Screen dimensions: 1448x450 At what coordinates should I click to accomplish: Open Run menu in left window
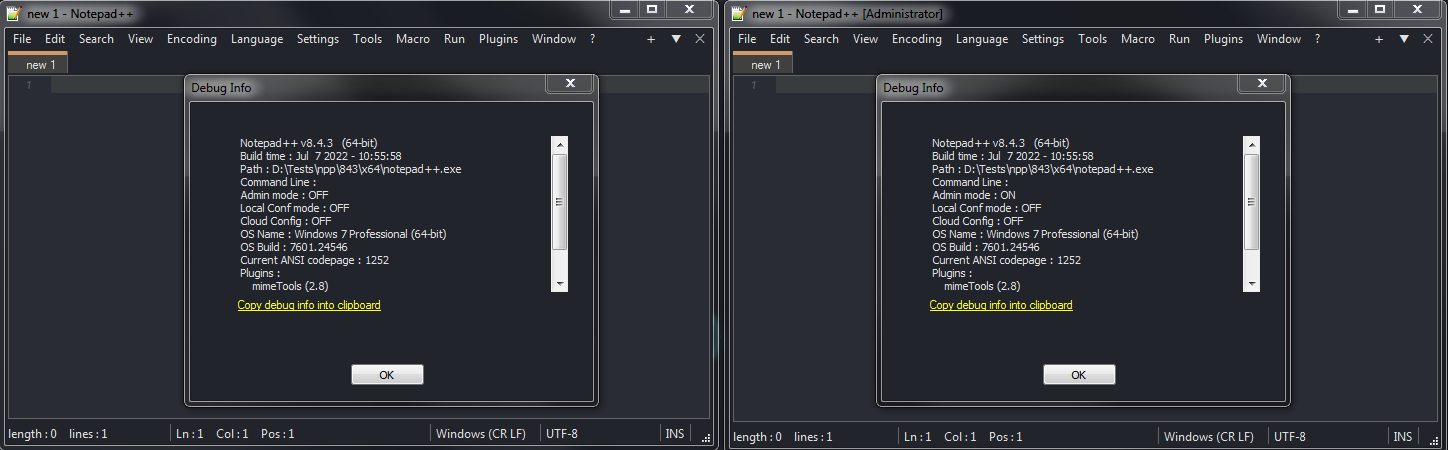454,39
